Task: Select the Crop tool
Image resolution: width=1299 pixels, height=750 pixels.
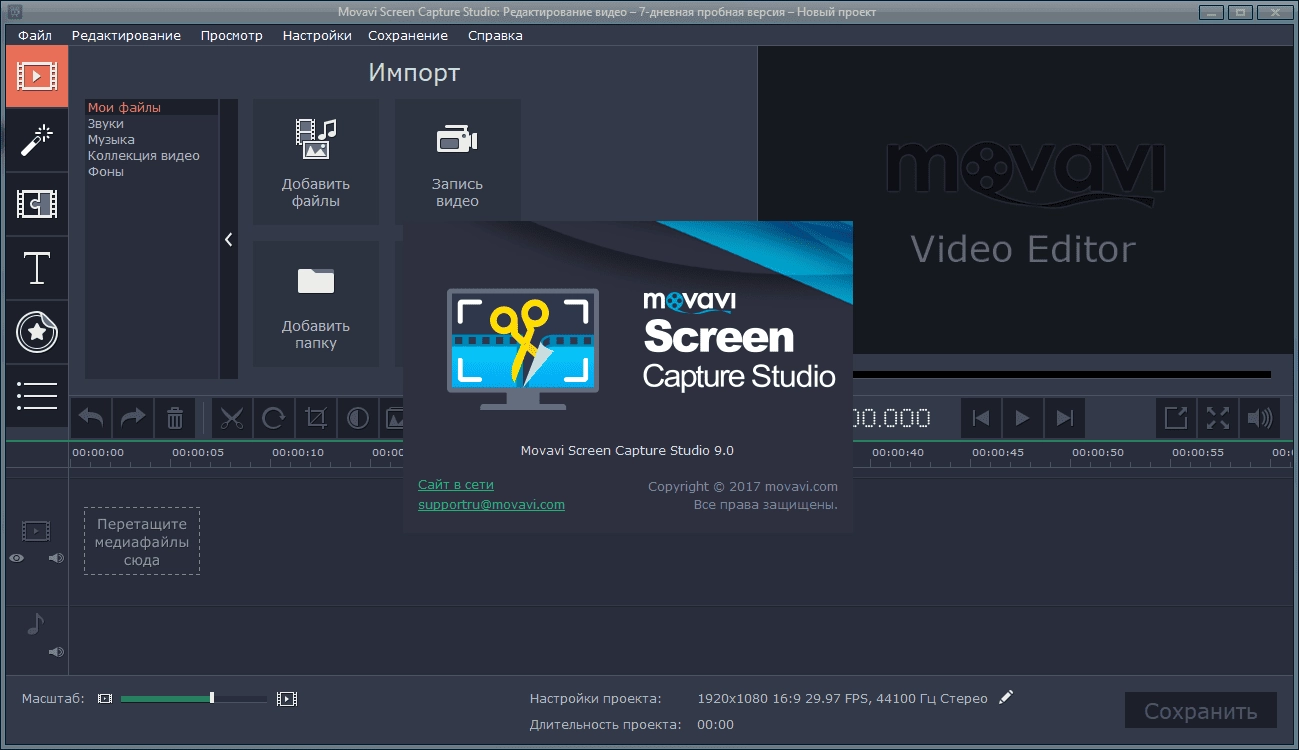Action: pos(316,418)
